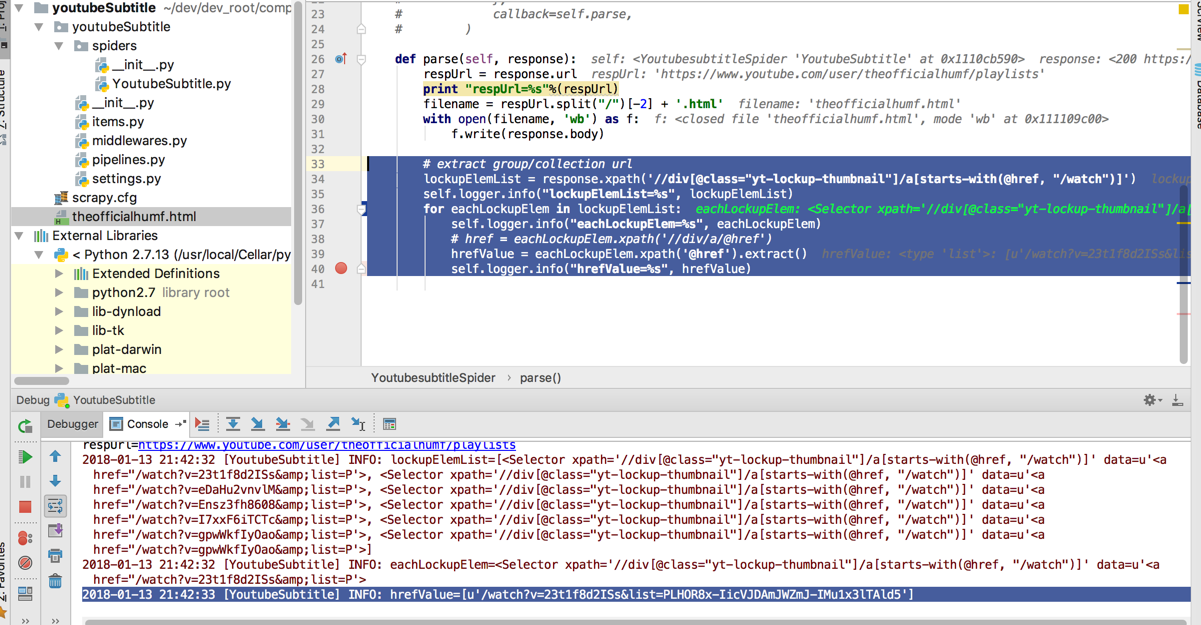Toggle breakpoint red dot on line 40
1201x625 pixels.
pos(341,268)
